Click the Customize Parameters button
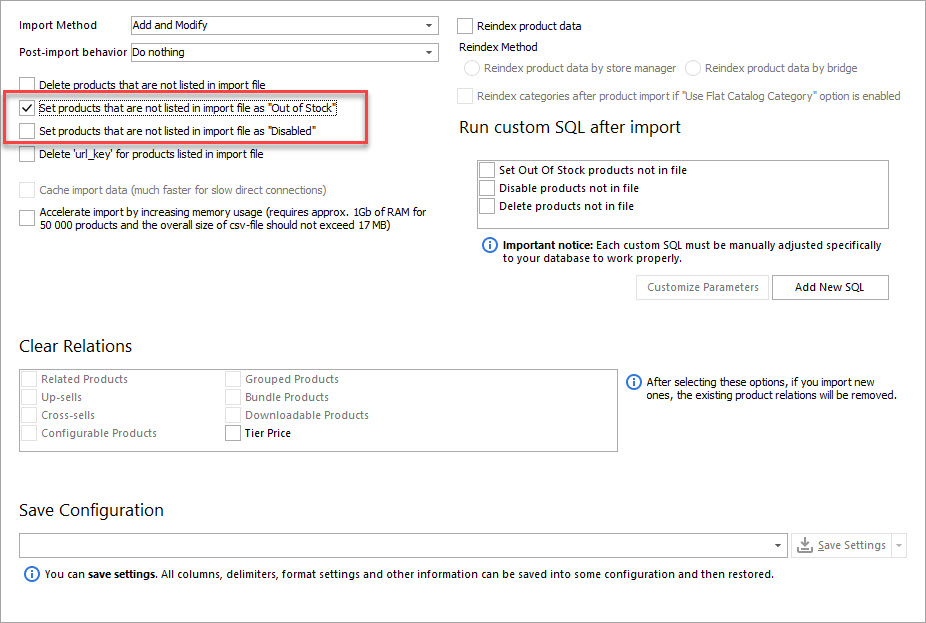Image resolution: width=926 pixels, height=623 pixels. pos(702,287)
